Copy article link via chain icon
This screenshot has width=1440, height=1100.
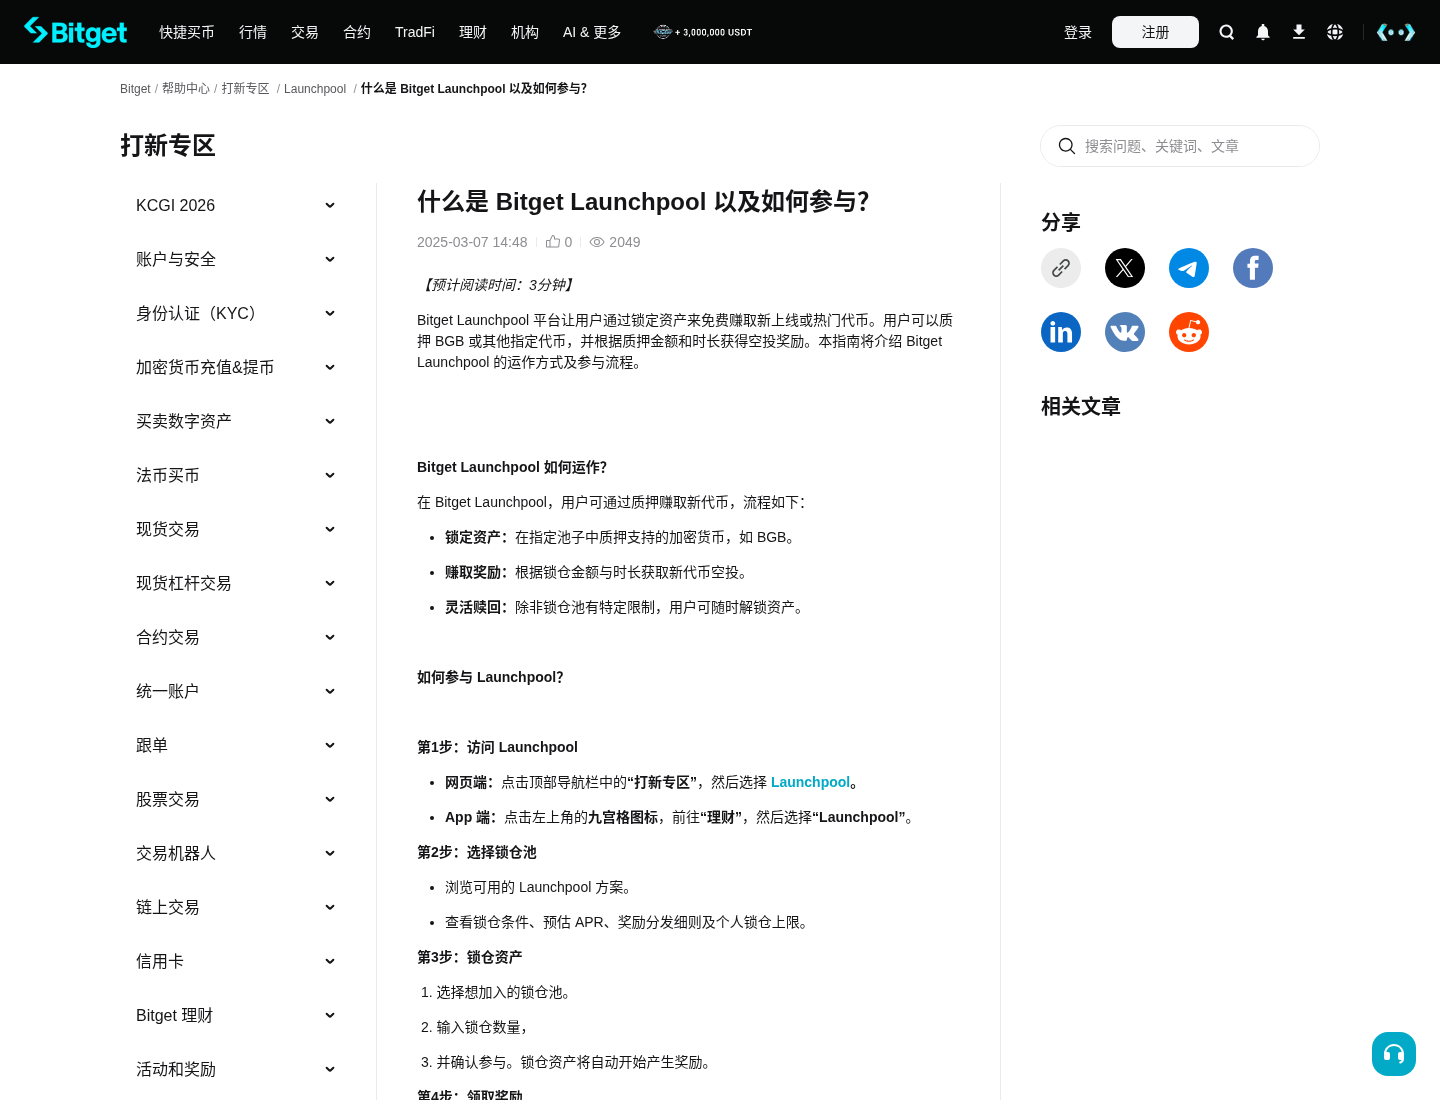[x=1061, y=268]
